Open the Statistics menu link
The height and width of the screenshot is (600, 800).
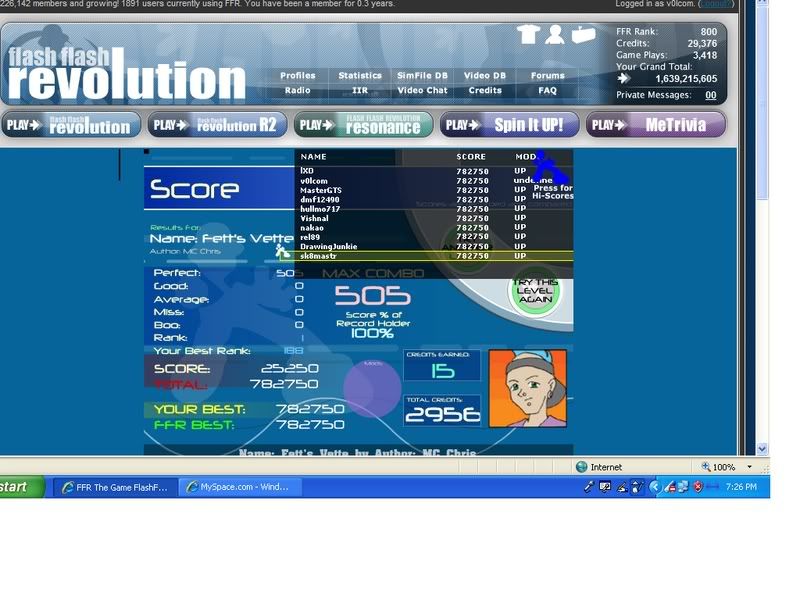(x=360, y=76)
